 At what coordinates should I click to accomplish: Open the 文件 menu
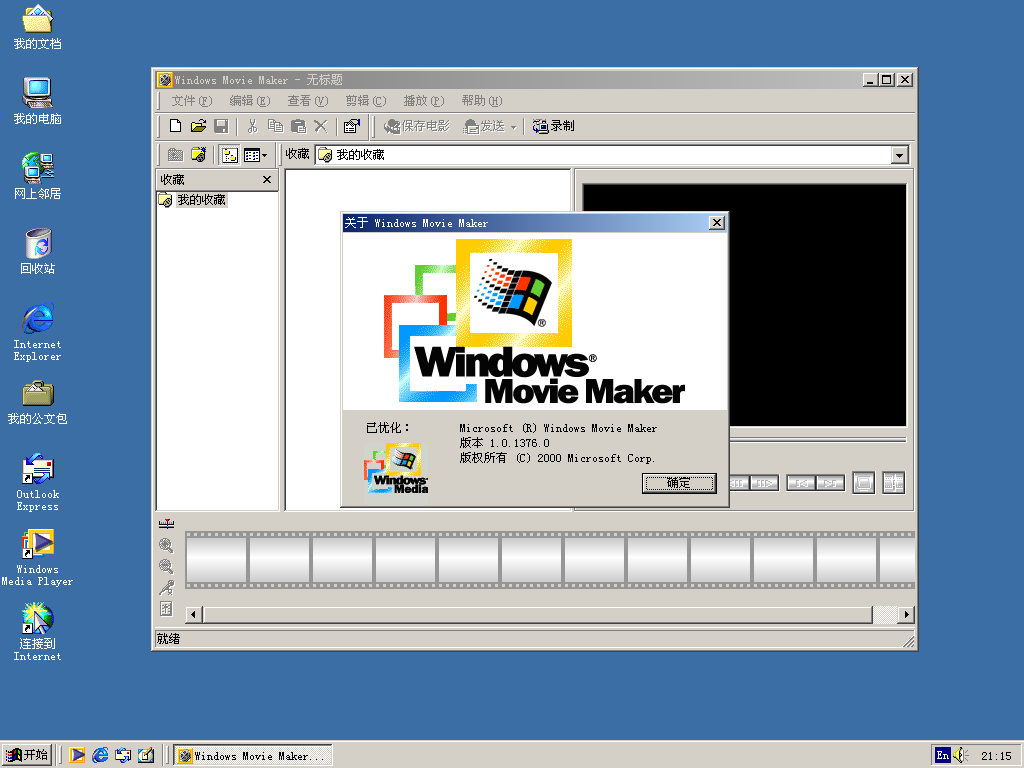pos(191,101)
